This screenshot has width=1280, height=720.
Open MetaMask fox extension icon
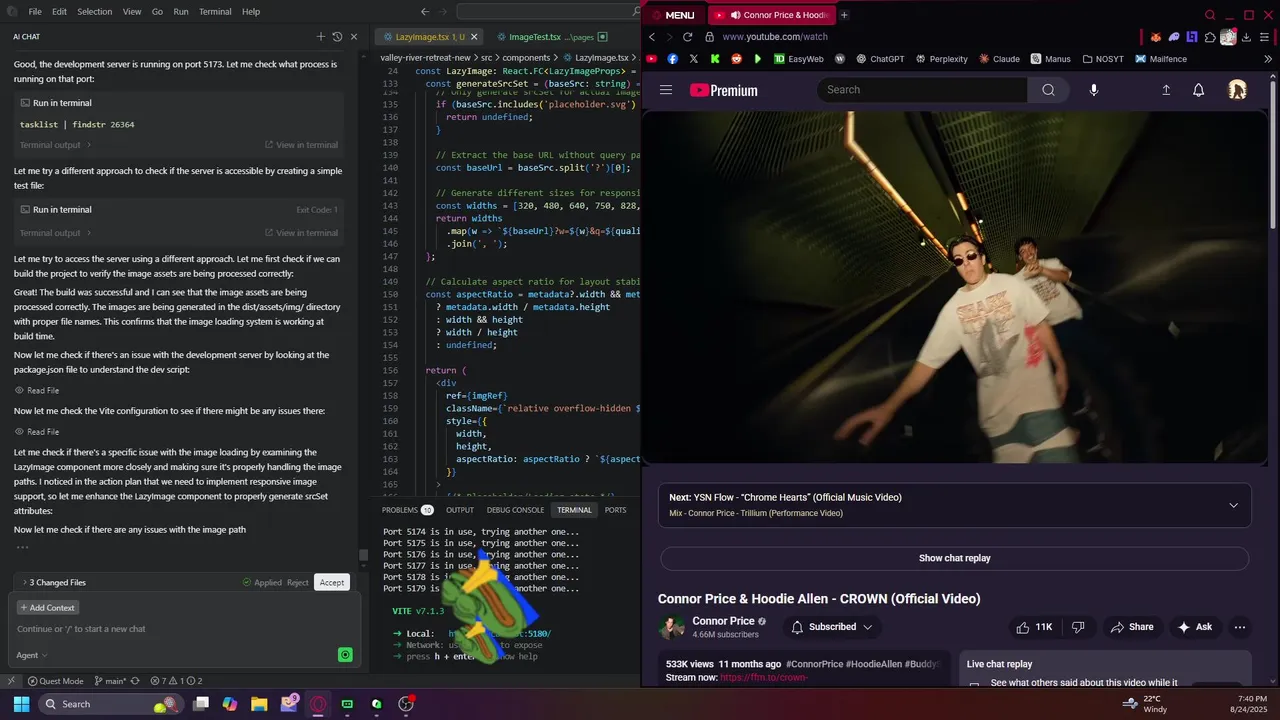(1156, 37)
